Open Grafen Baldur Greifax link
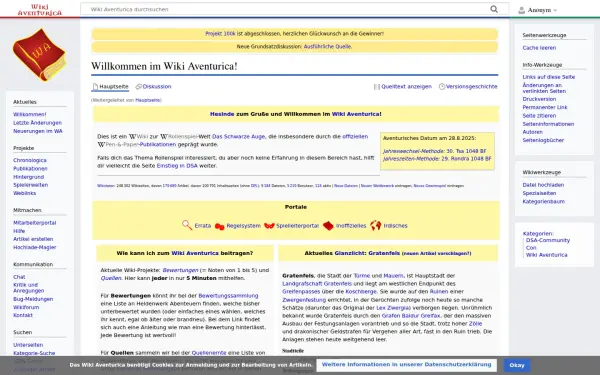 tap(411, 316)
